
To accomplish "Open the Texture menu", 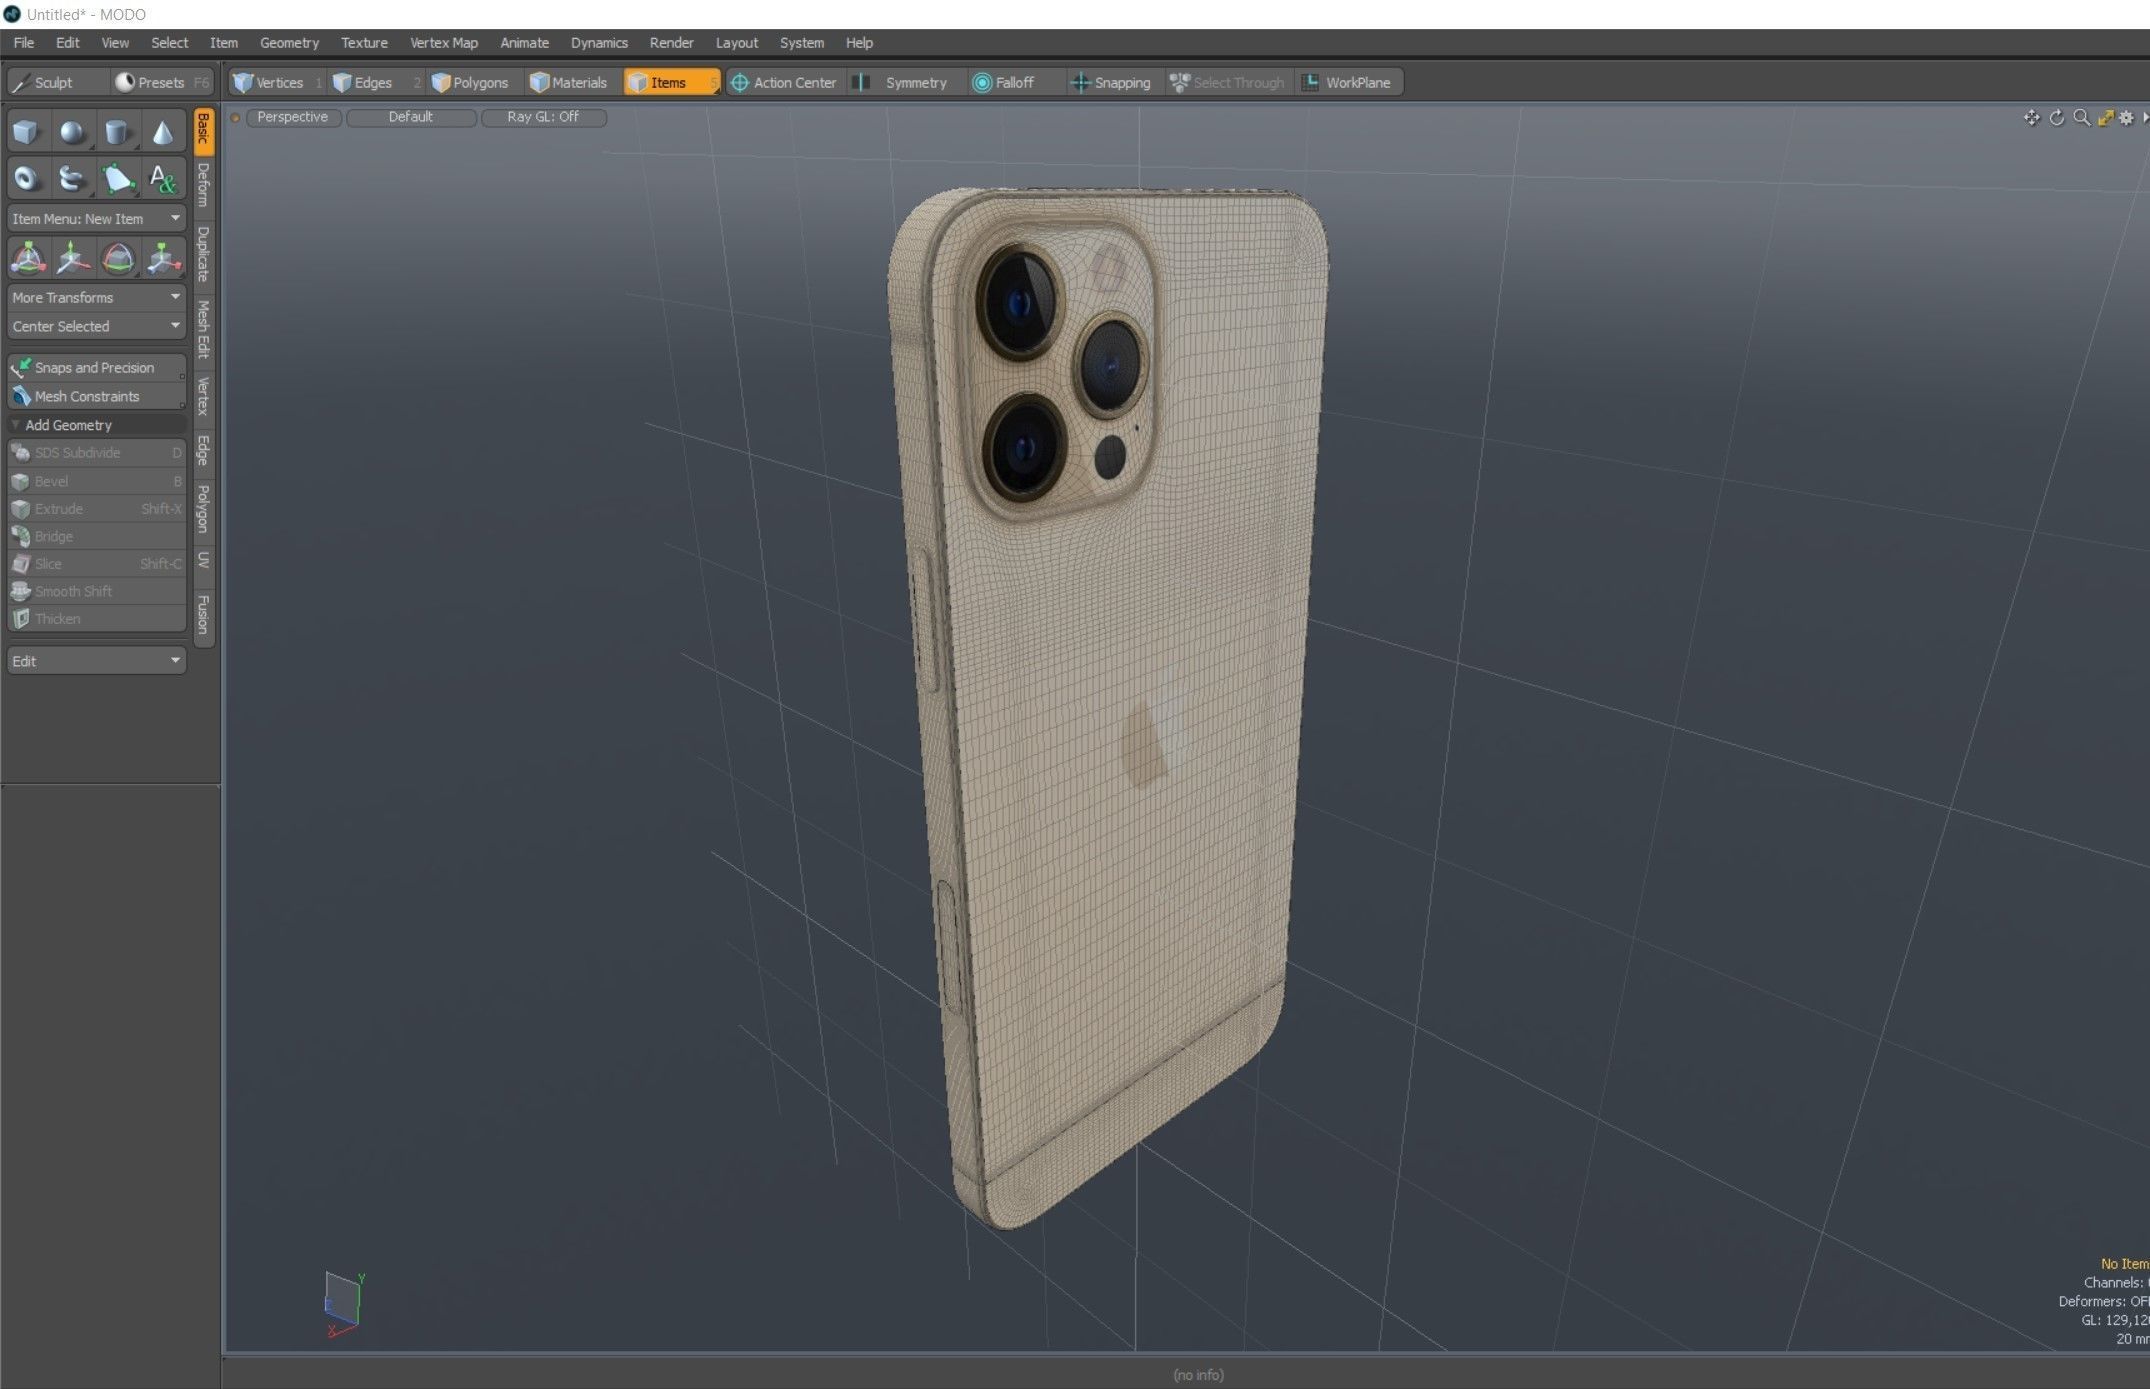I will 364,43.
